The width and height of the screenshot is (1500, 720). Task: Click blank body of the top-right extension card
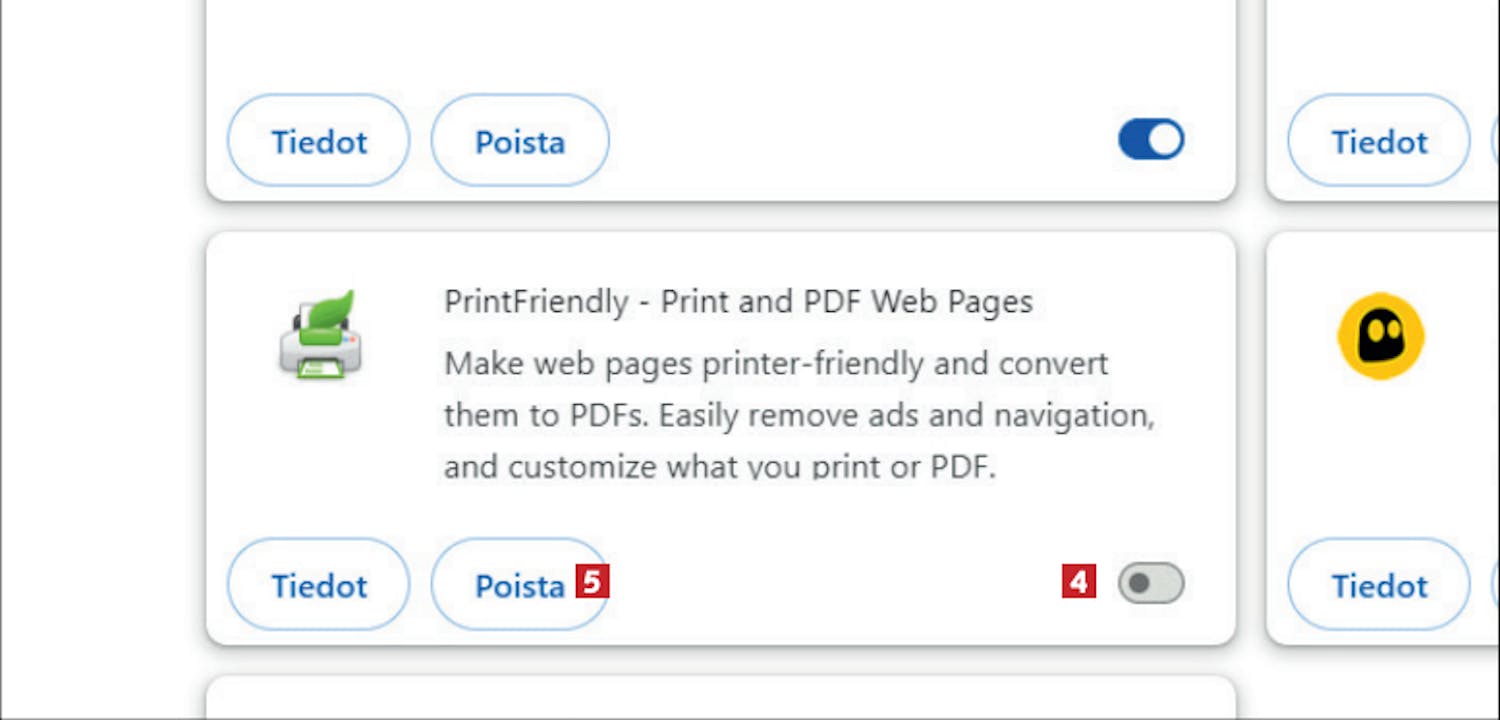point(1383,45)
